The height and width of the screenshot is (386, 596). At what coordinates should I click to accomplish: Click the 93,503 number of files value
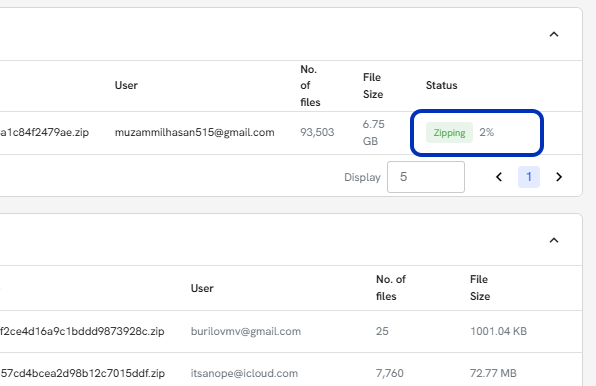tap(317, 132)
